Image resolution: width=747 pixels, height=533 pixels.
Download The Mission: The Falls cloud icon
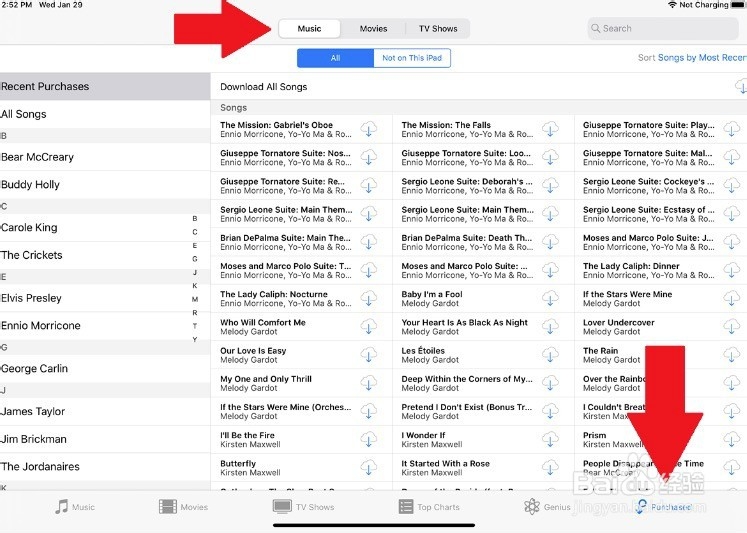550,129
